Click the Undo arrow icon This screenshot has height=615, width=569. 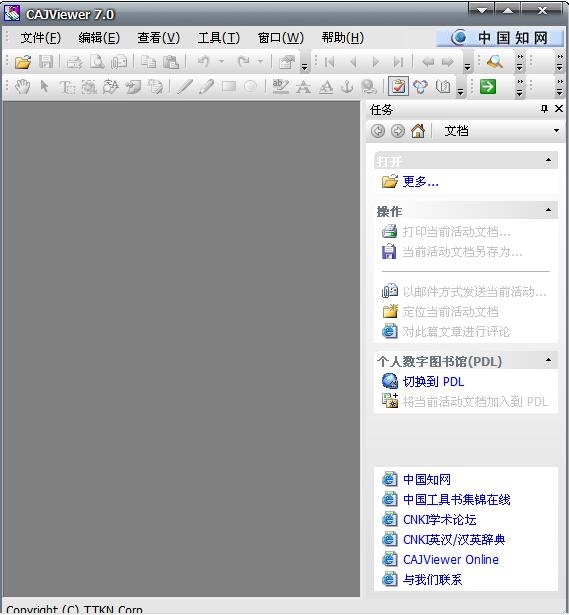pyautogui.click(x=203, y=61)
